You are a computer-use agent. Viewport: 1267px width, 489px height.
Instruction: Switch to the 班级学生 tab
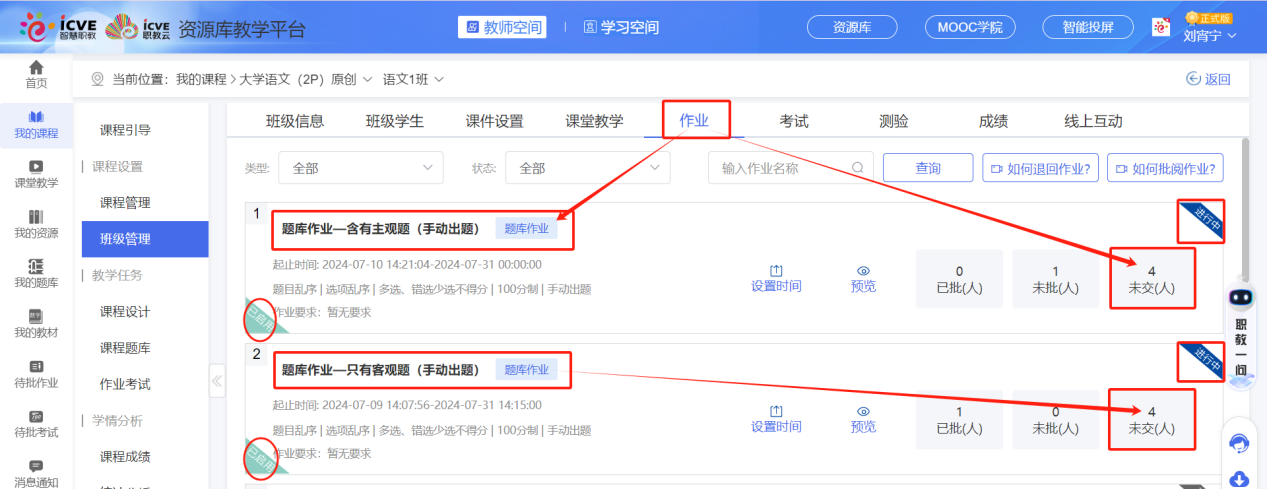pyautogui.click(x=394, y=121)
